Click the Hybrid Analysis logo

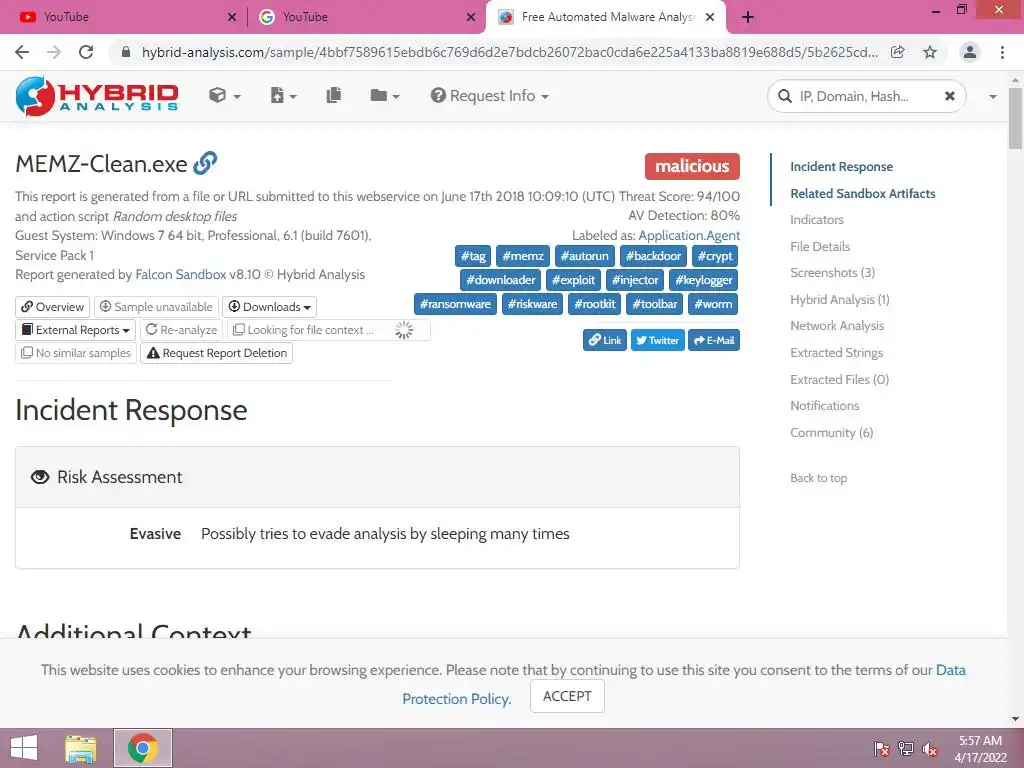pyautogui.click(x=97, y=96)
